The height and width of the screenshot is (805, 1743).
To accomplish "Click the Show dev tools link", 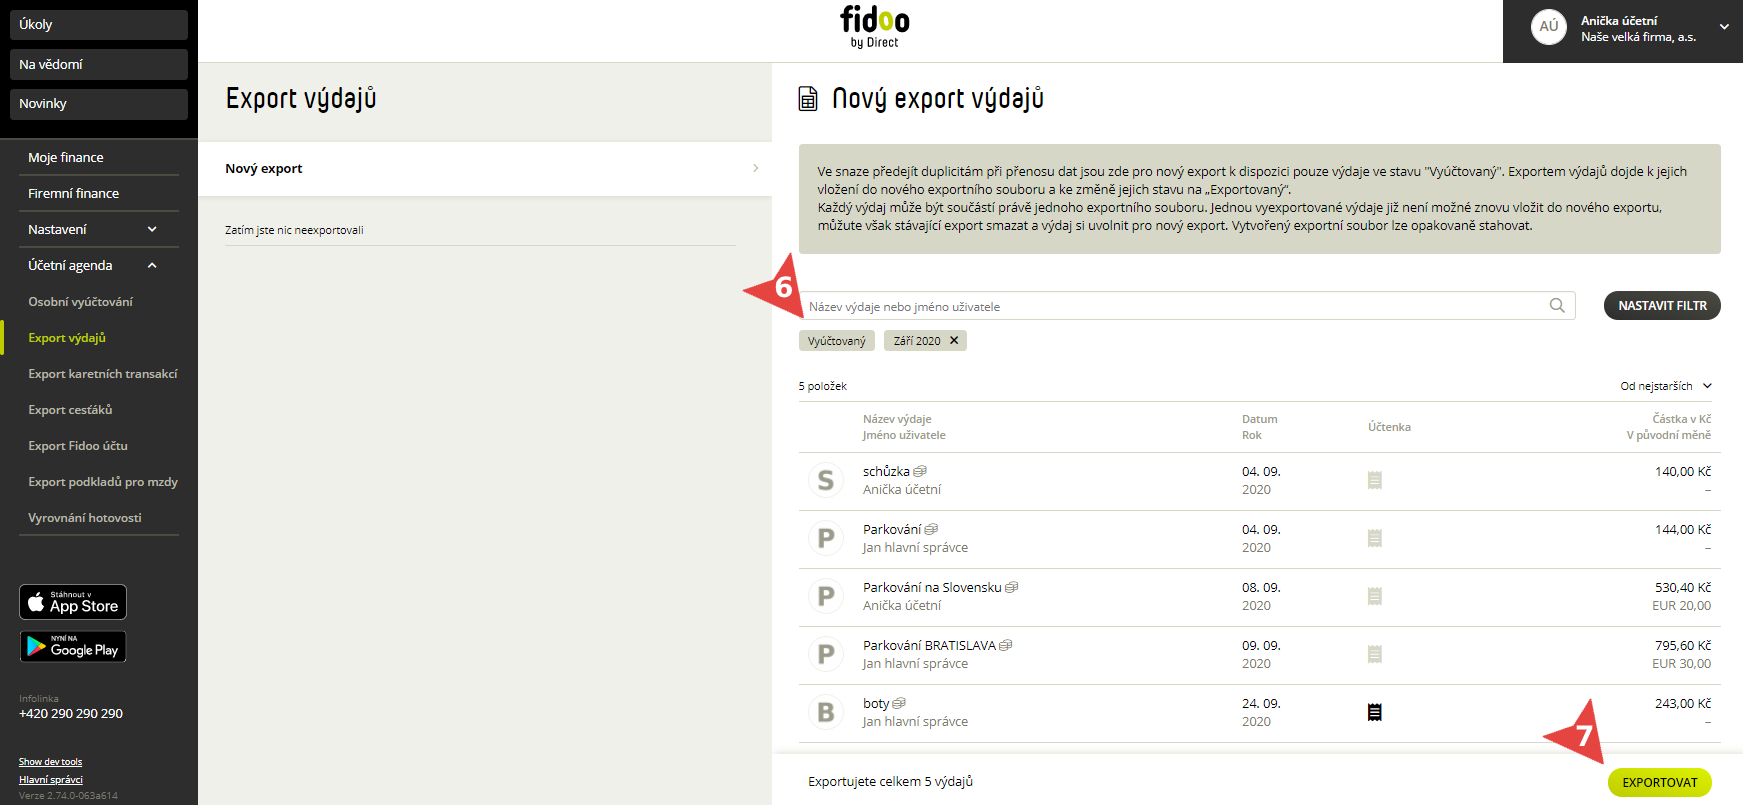I will point(50,762).
